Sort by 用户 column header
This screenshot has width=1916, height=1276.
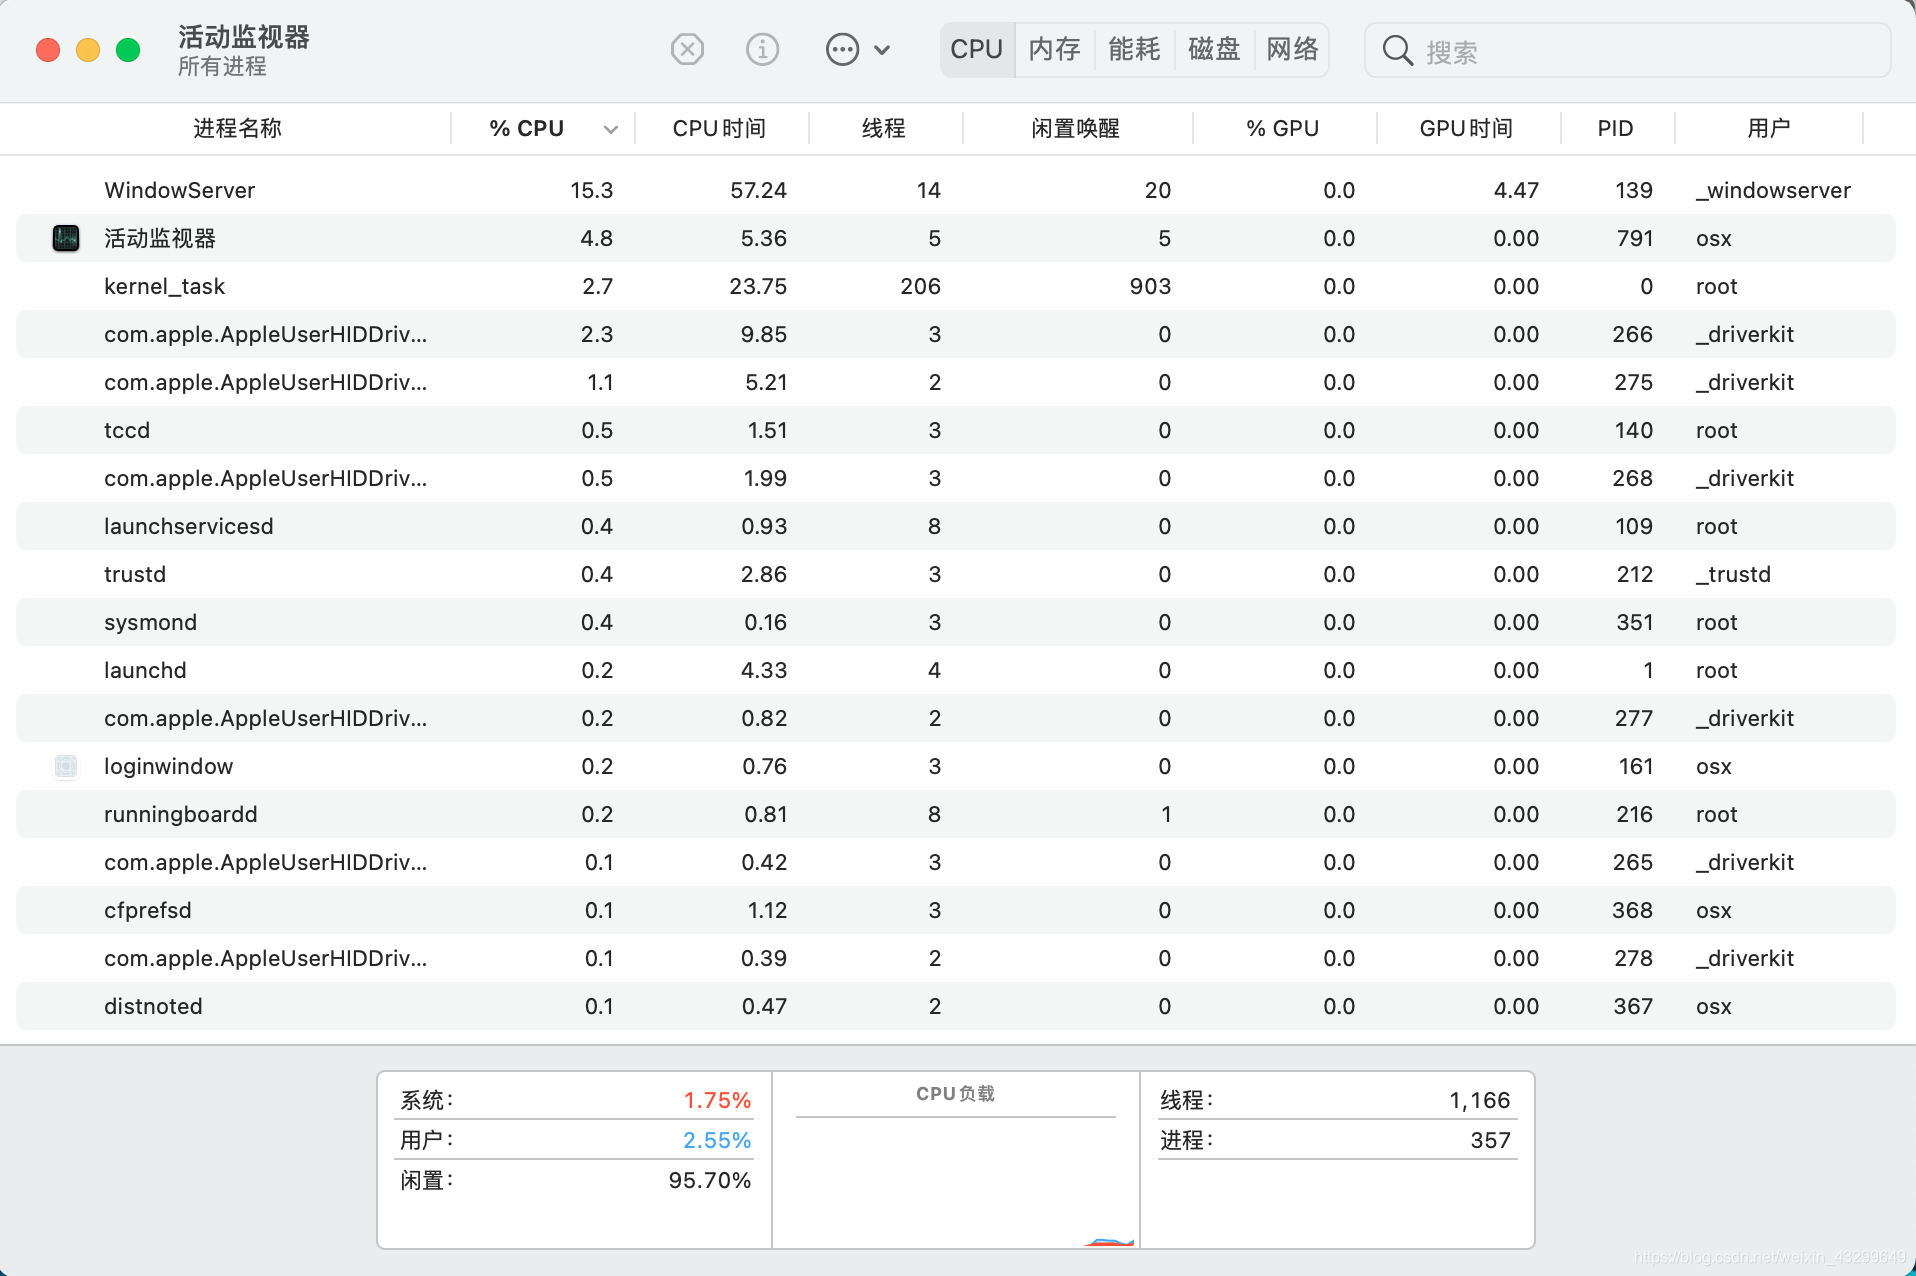pyautogui.click(x=1768, y=128)
